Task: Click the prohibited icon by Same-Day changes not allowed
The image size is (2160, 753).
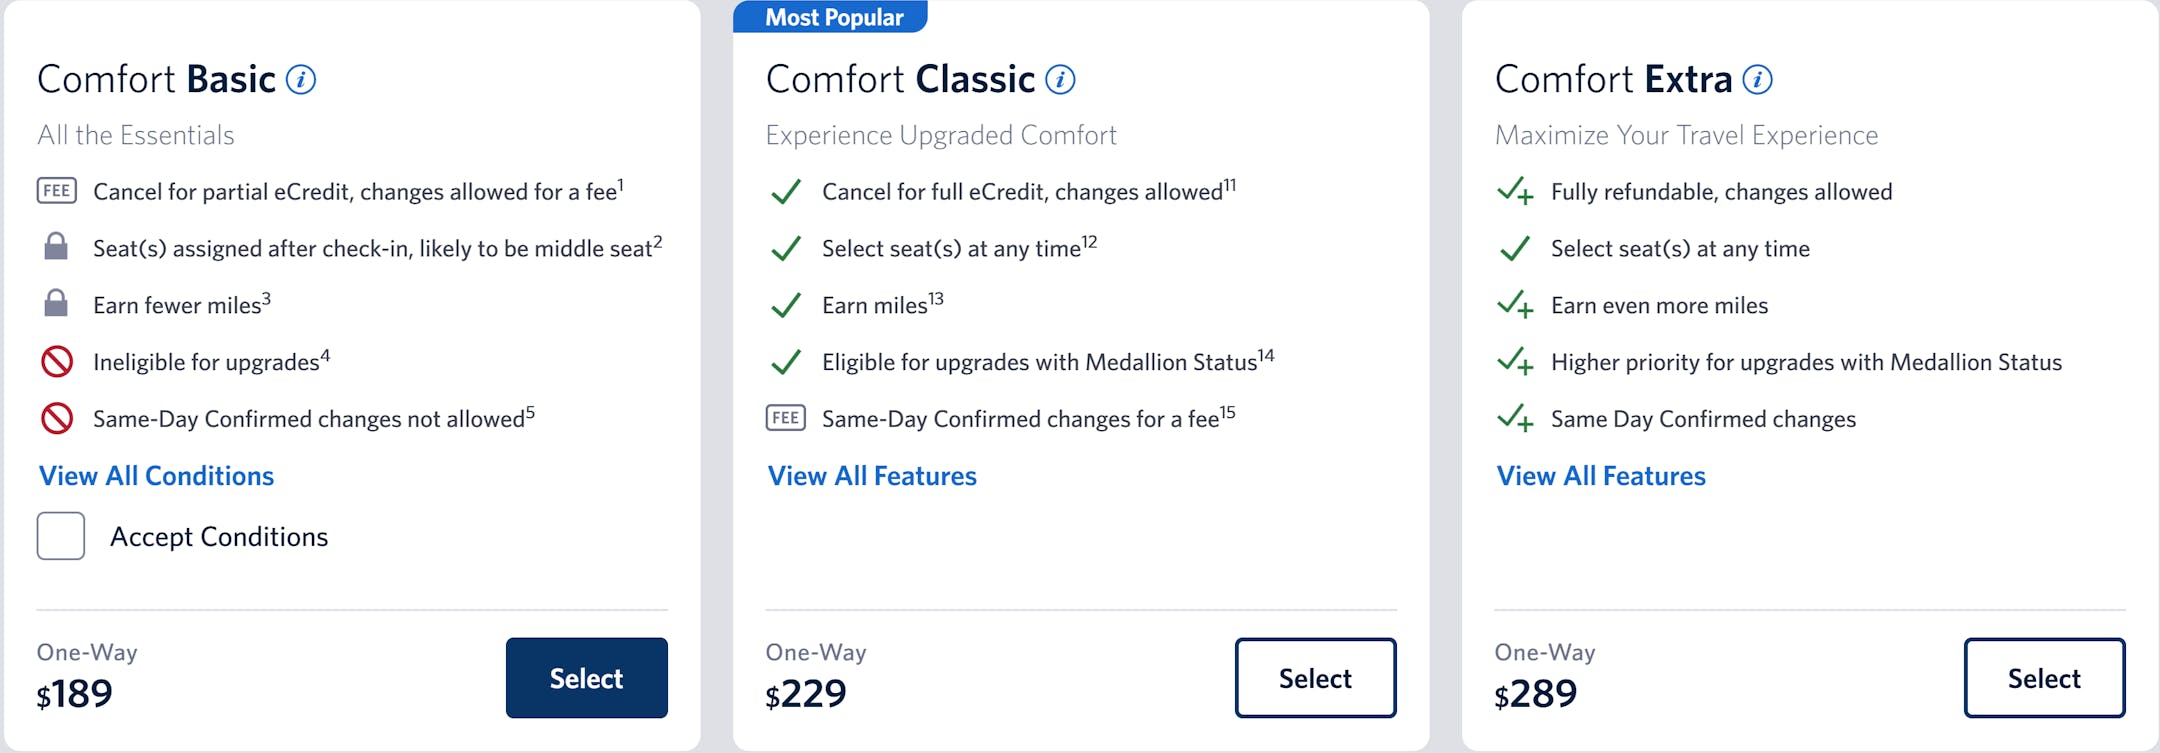Action: [57, 418]
